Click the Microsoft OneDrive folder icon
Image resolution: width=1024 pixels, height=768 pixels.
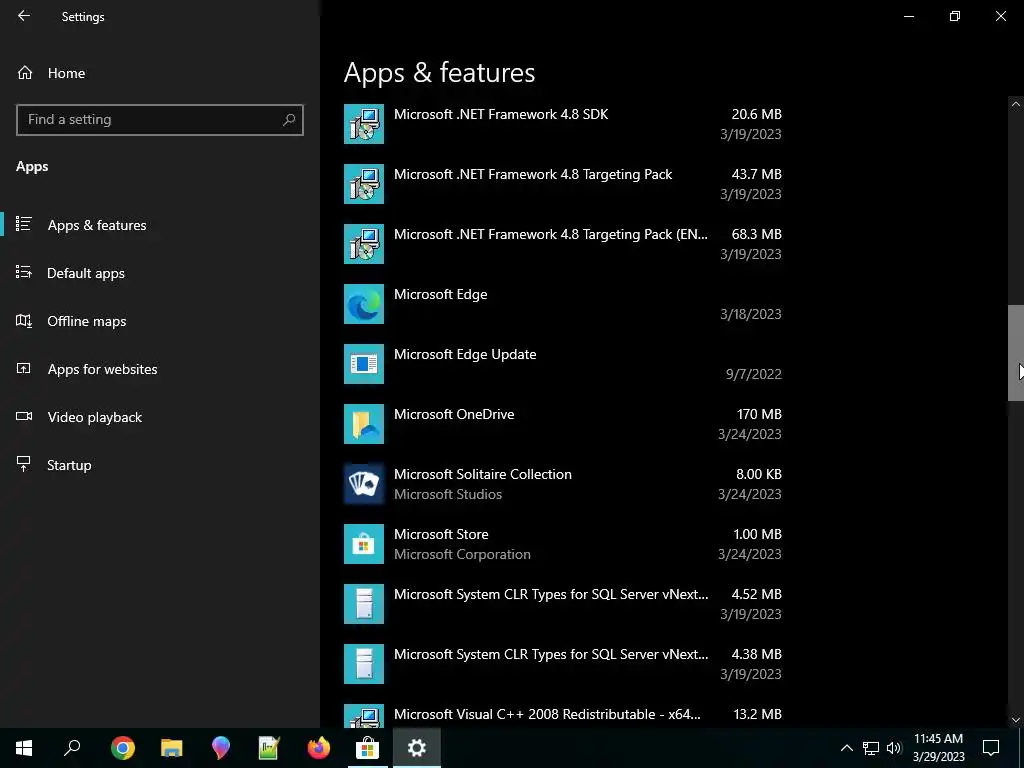tap(364, 424)
